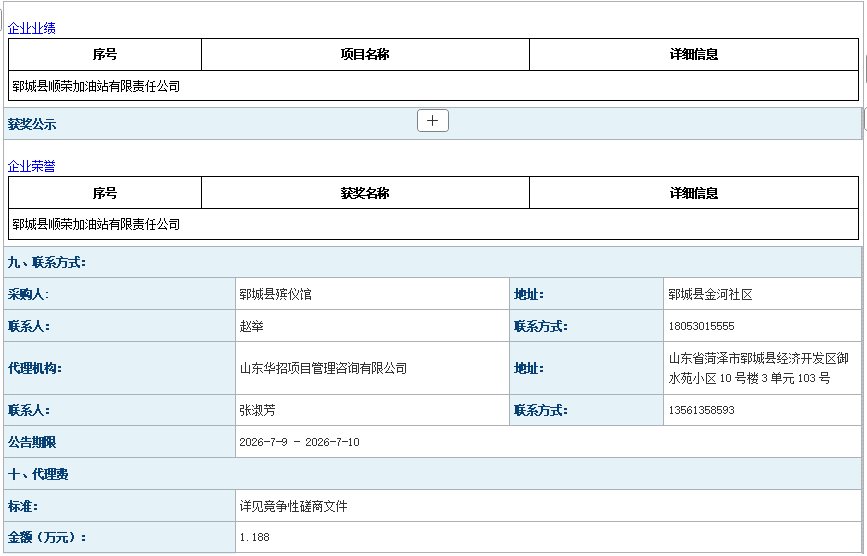This screenshot has width=867, height=556.
Task: Click 联系人 label beside 张淑芳
Action: tap(29, 411)
